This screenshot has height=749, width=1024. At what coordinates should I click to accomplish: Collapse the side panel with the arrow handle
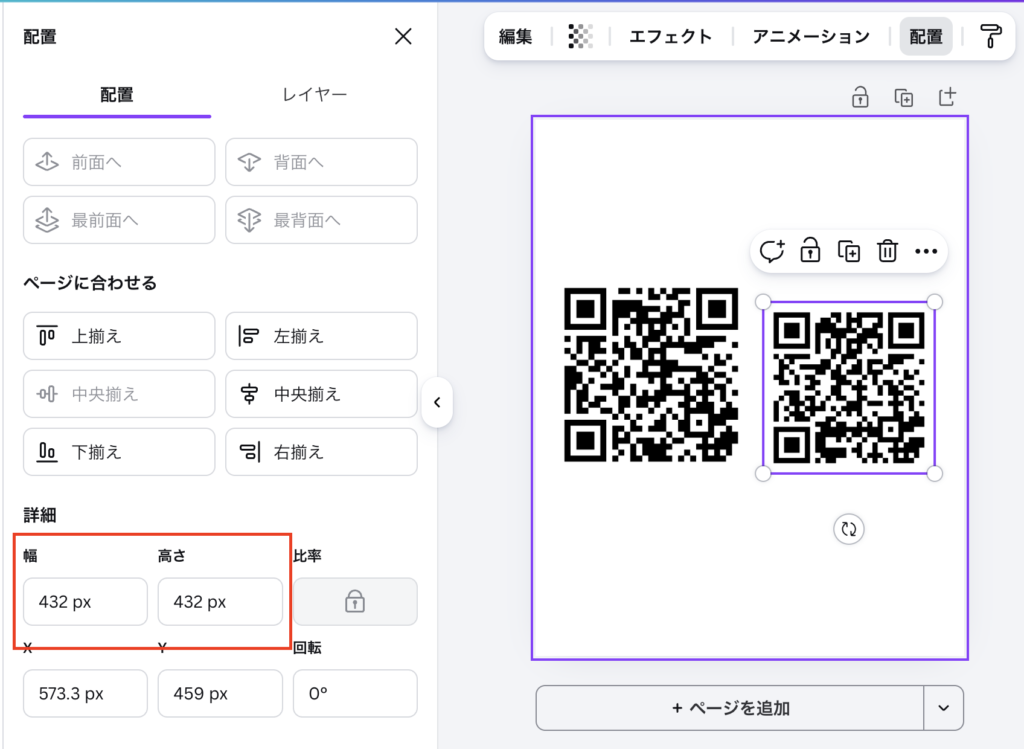point(437,403)
